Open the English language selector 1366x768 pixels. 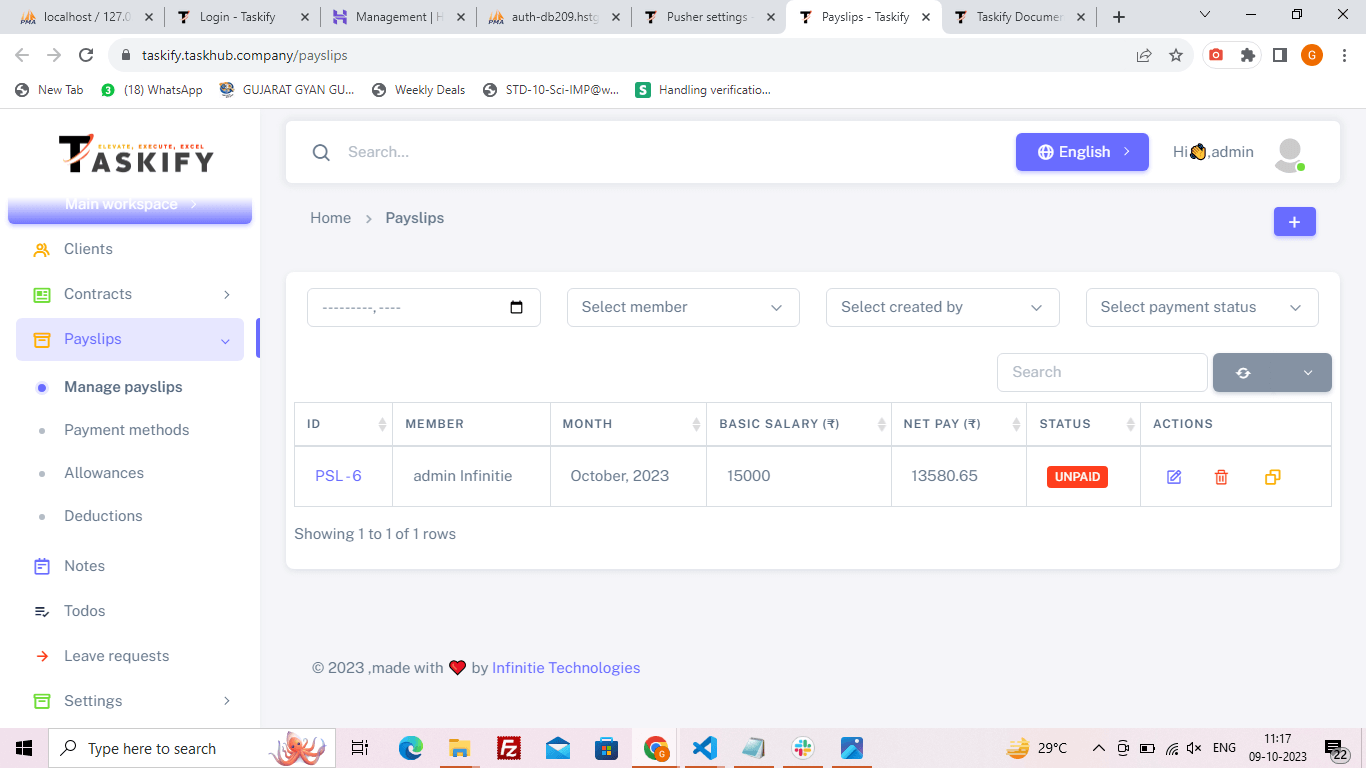(1082, 152)
